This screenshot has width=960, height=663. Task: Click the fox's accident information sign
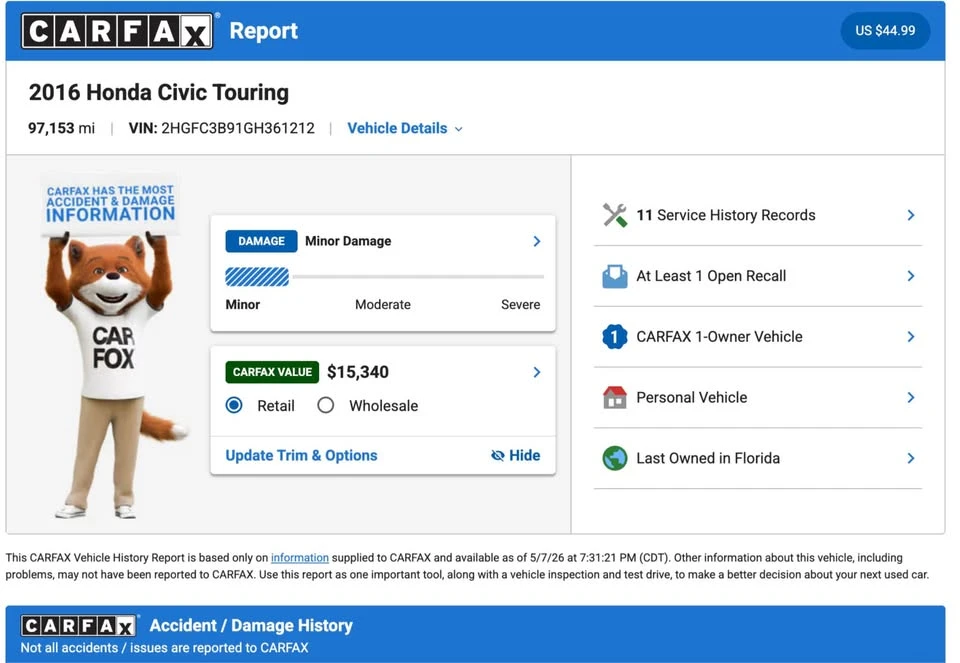tap(110, 204)
